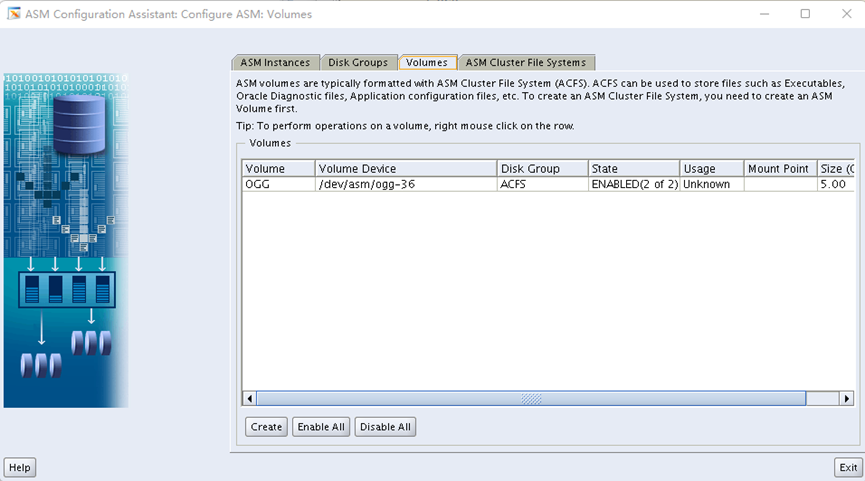Click the Enable All button

(321, 427)
